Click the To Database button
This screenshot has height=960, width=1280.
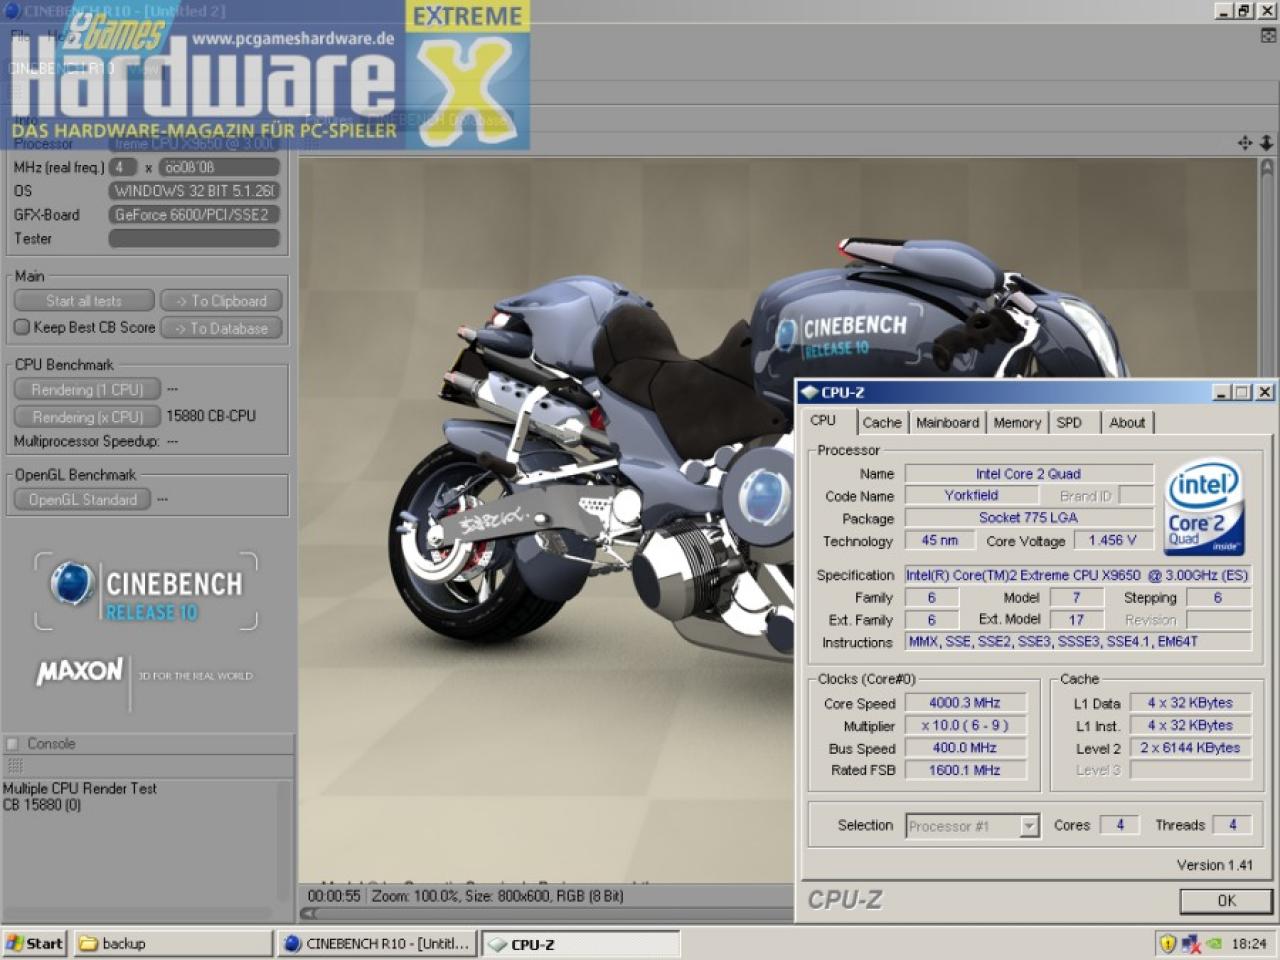click(221, 328)
